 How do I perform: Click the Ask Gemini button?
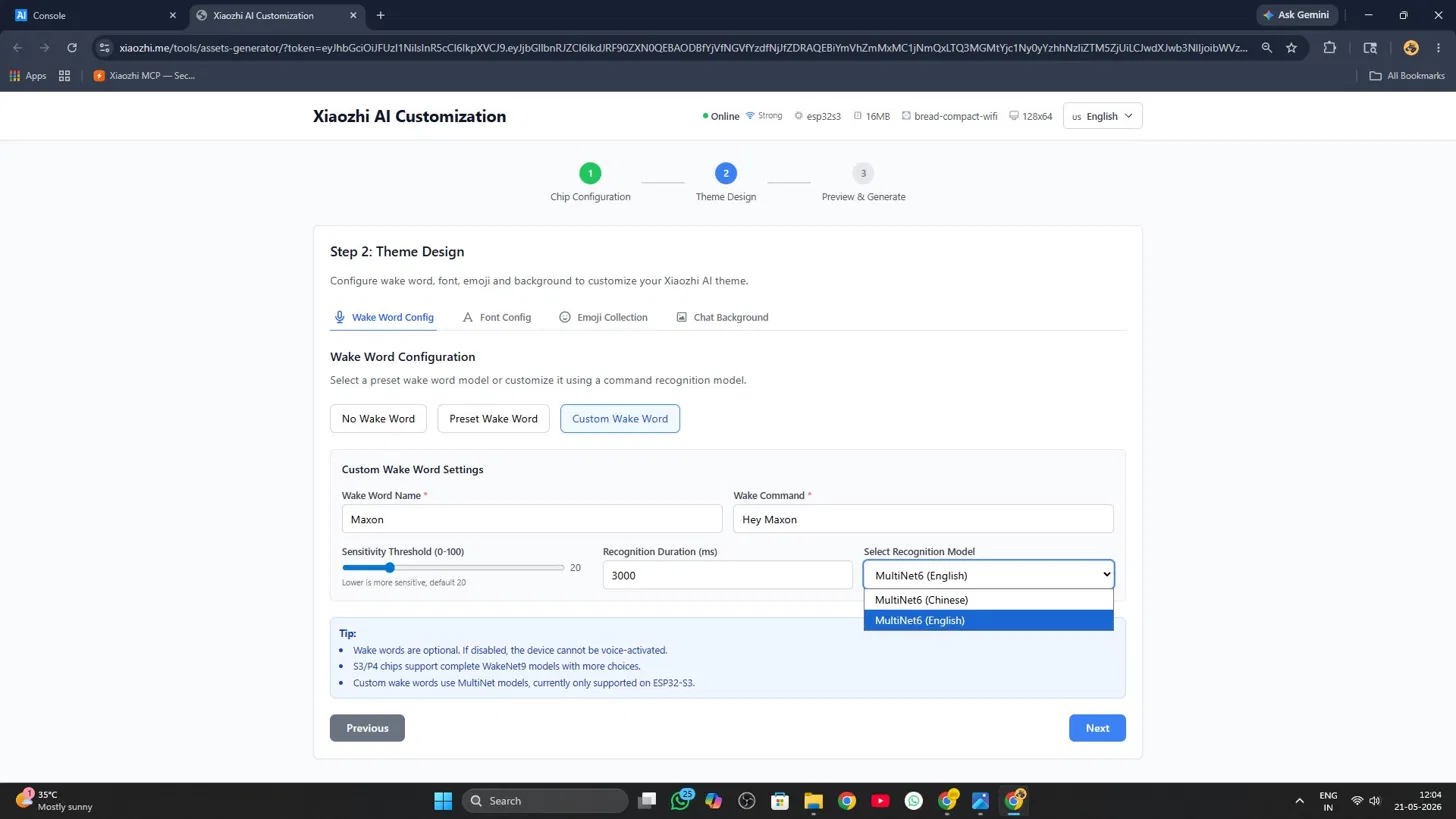coord(1296,15)
